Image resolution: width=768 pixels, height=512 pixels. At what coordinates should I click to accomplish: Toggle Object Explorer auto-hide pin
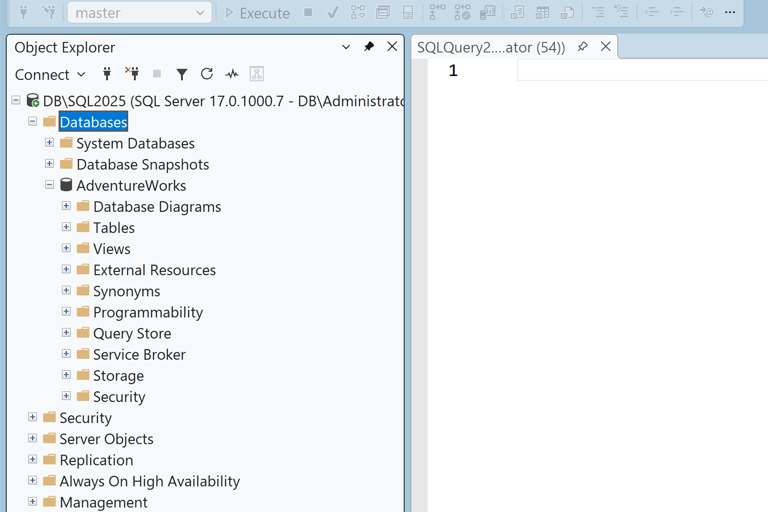(x=369, y=47)
